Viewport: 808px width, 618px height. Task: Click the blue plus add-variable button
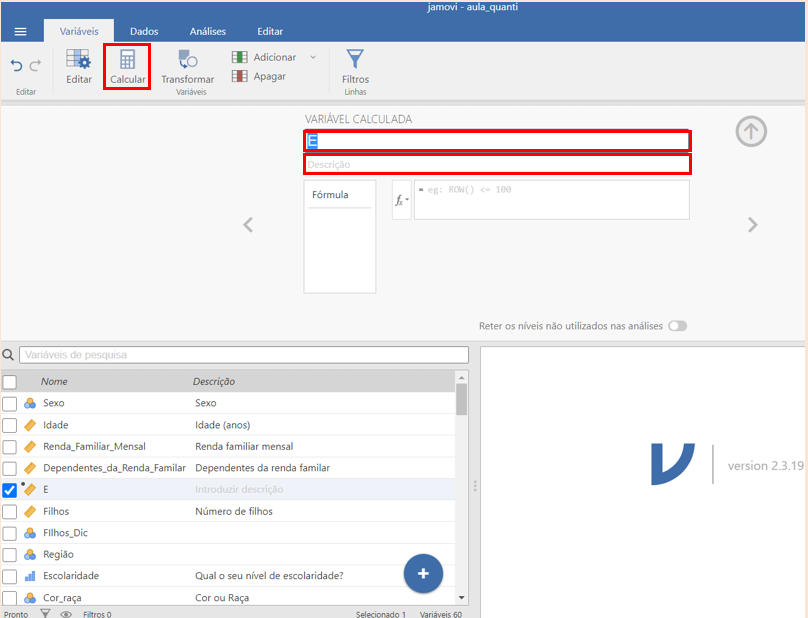pos(423,573)
